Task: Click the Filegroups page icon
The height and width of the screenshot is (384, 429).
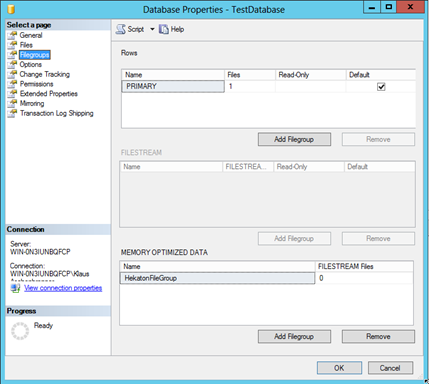Action: click(x=12, y=54)
